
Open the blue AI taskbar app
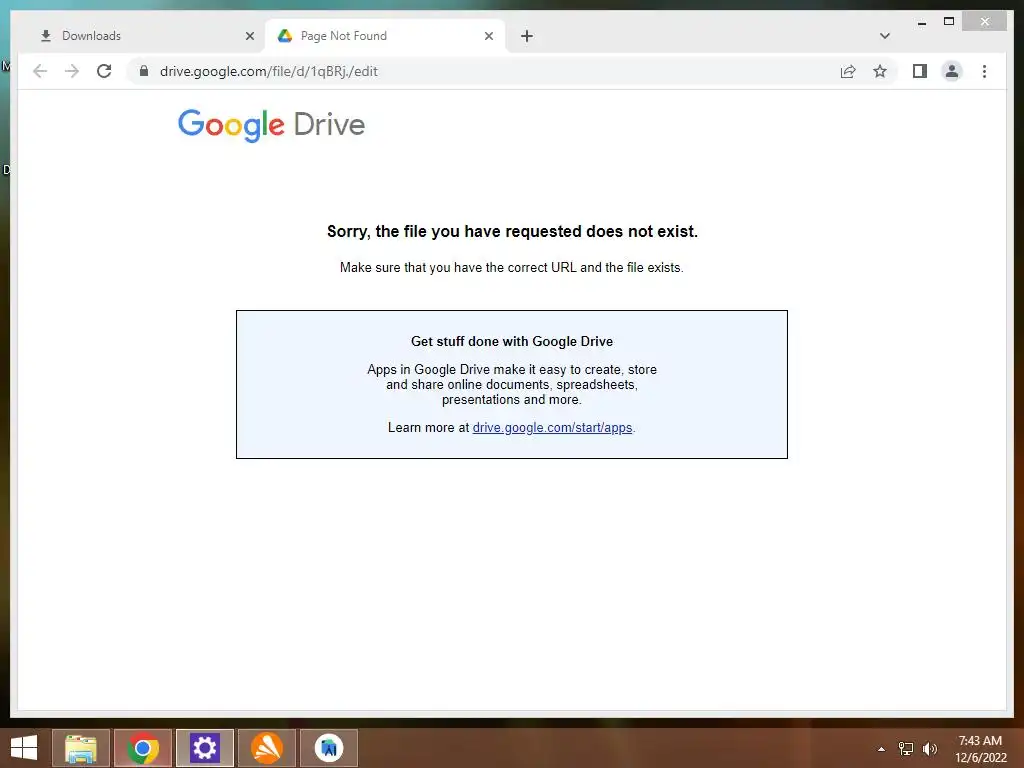point(329,748)
